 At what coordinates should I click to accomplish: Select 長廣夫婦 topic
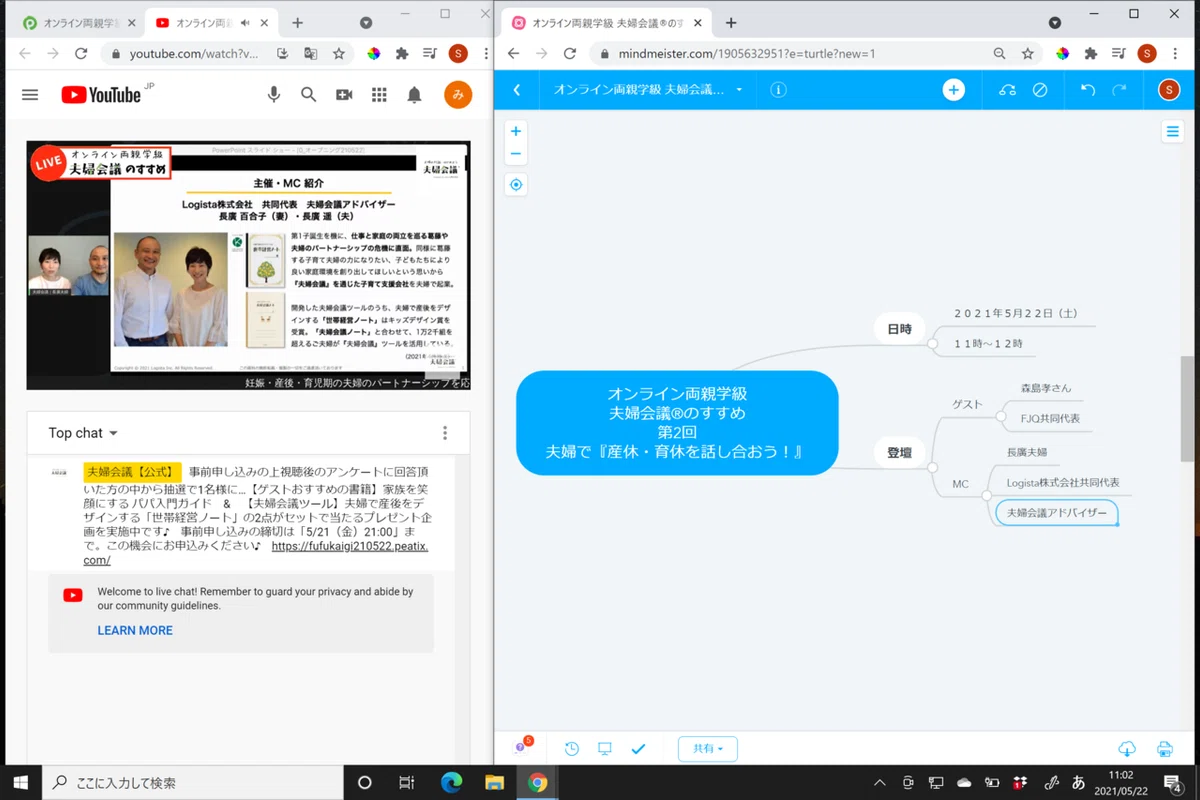tap(1026, 452)
